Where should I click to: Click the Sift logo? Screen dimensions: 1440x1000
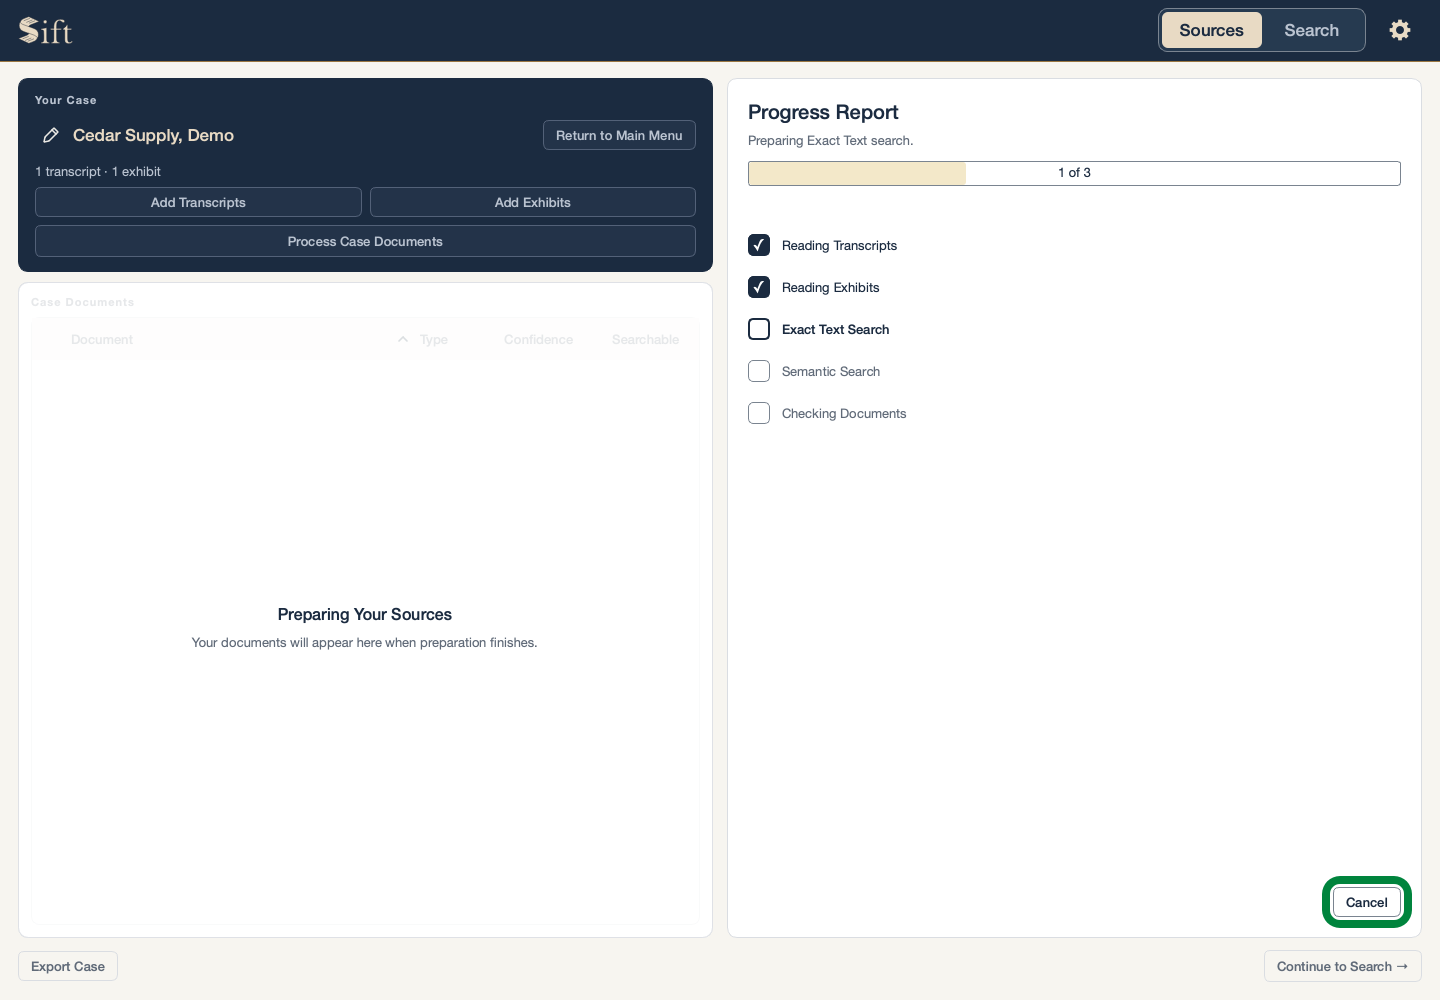click(46, 31)
